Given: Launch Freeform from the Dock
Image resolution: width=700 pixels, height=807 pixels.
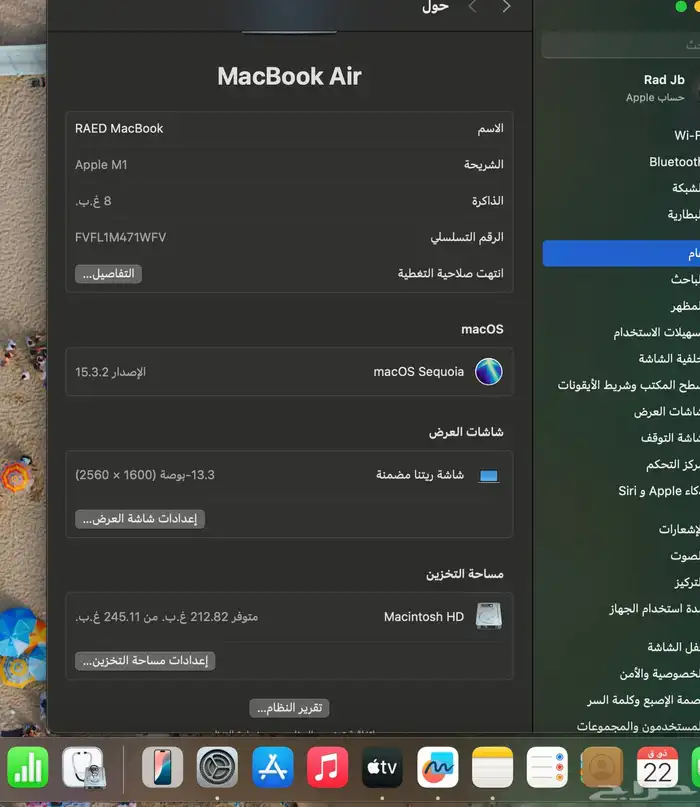Looking at the screenshot, I should (x=438, y=767).
